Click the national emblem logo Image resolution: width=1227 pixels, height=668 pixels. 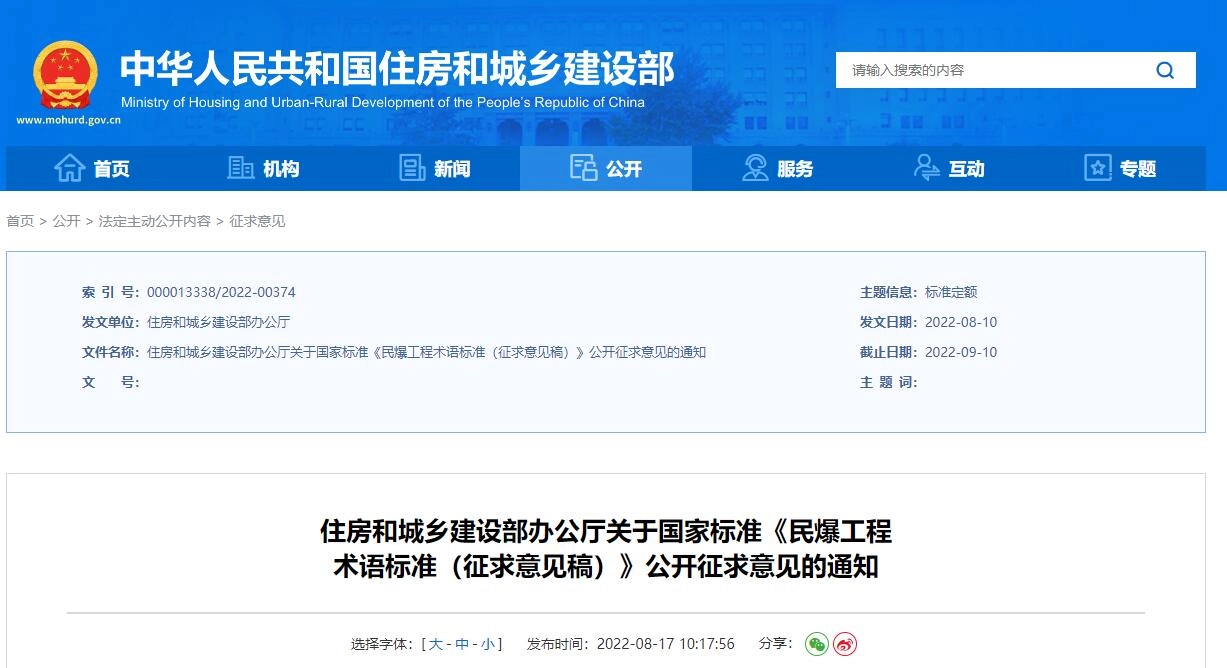click(x=66, y=77)
